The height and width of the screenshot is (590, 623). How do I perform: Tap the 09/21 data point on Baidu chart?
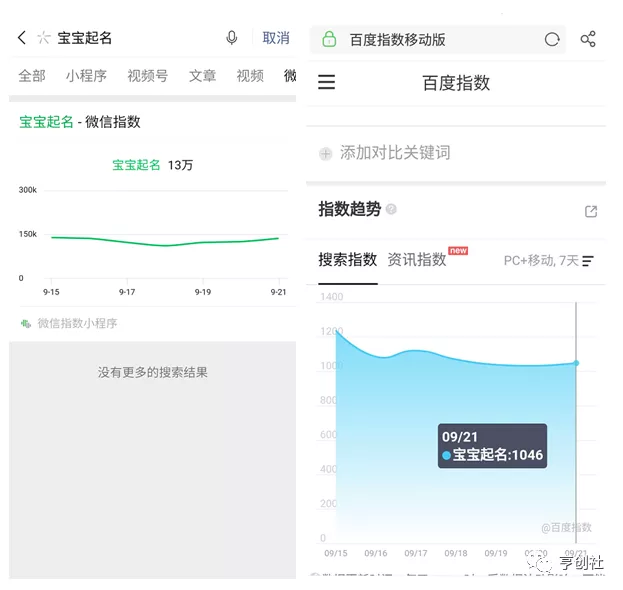coord(576,363)
